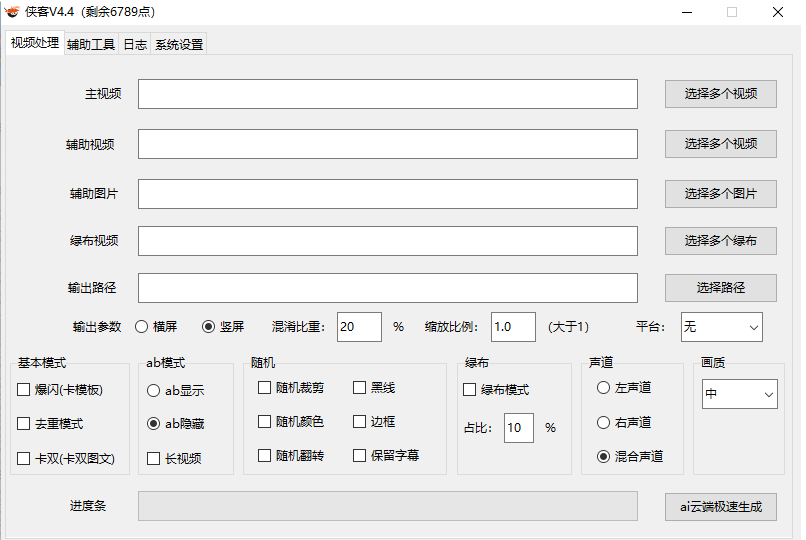This screenshot has height=540, width=806.
Task: Expand the 平台 dropdown
Action: point(721,327)
